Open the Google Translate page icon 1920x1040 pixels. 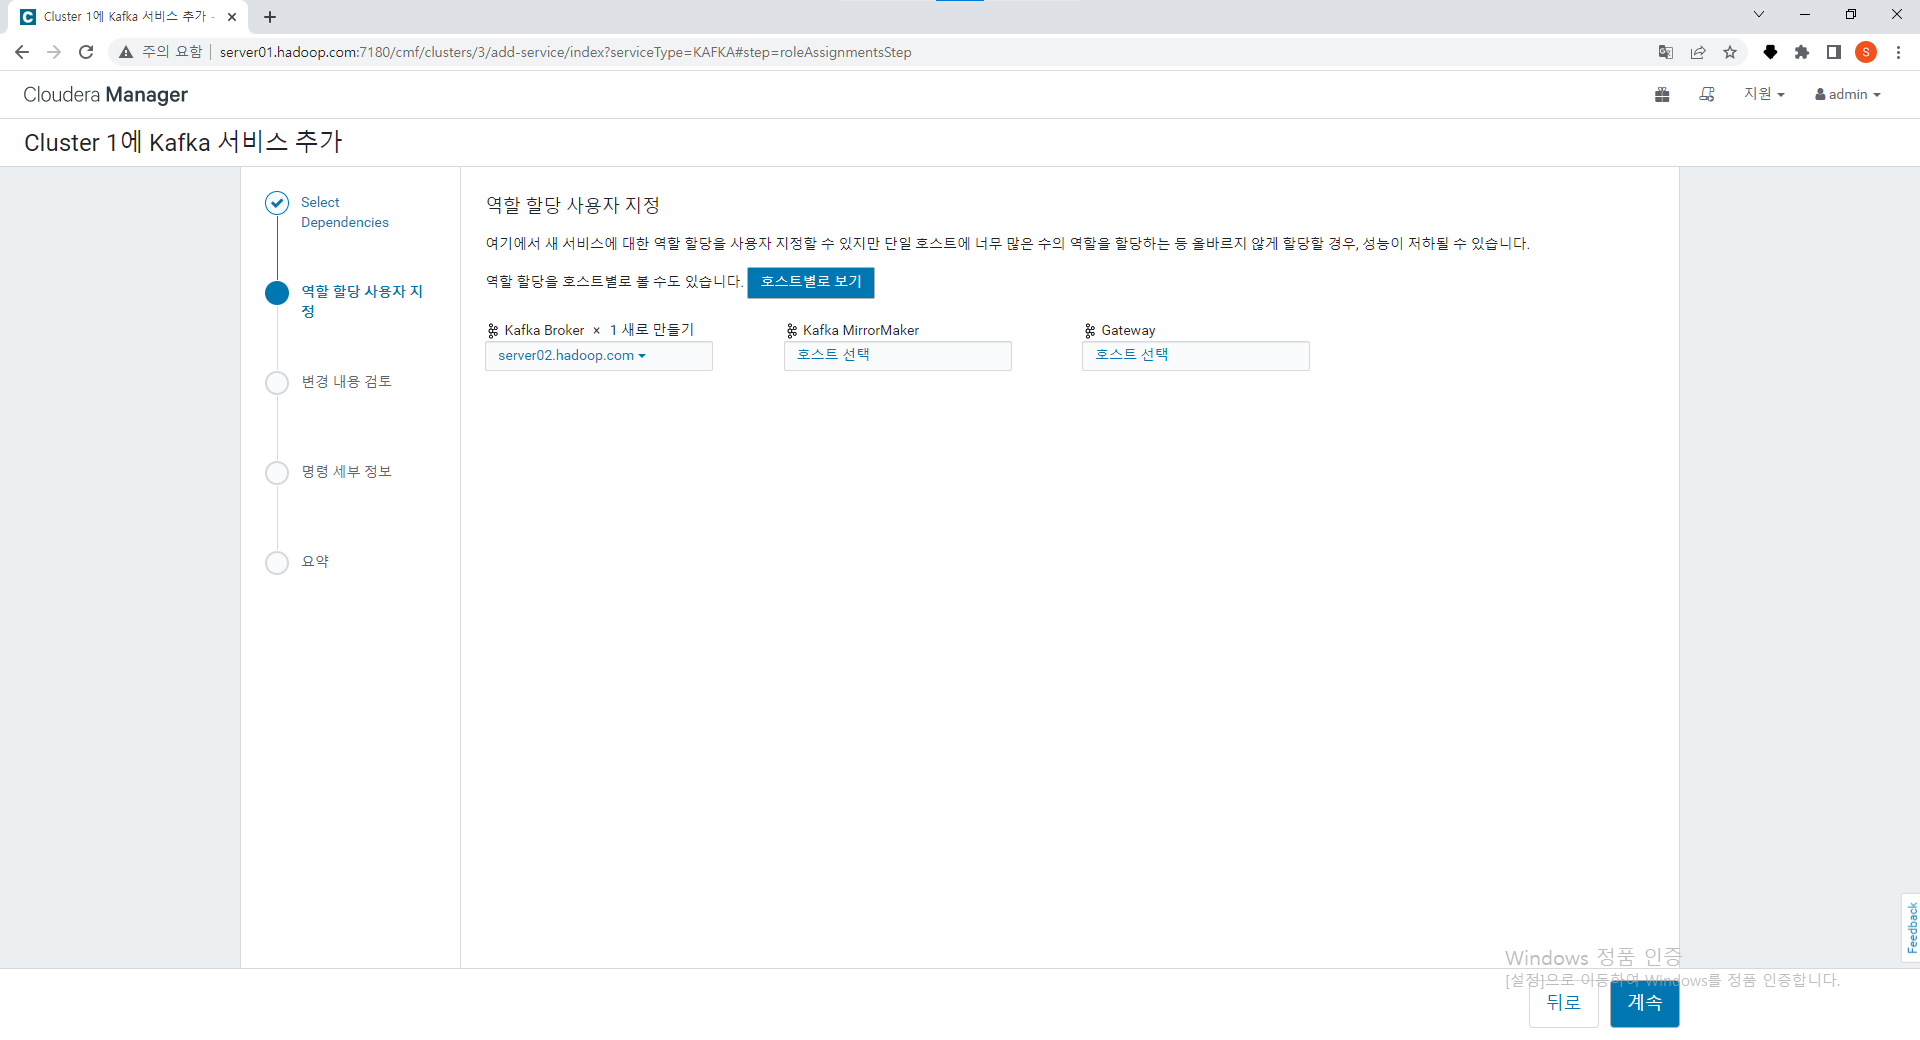click(1666, 52)
